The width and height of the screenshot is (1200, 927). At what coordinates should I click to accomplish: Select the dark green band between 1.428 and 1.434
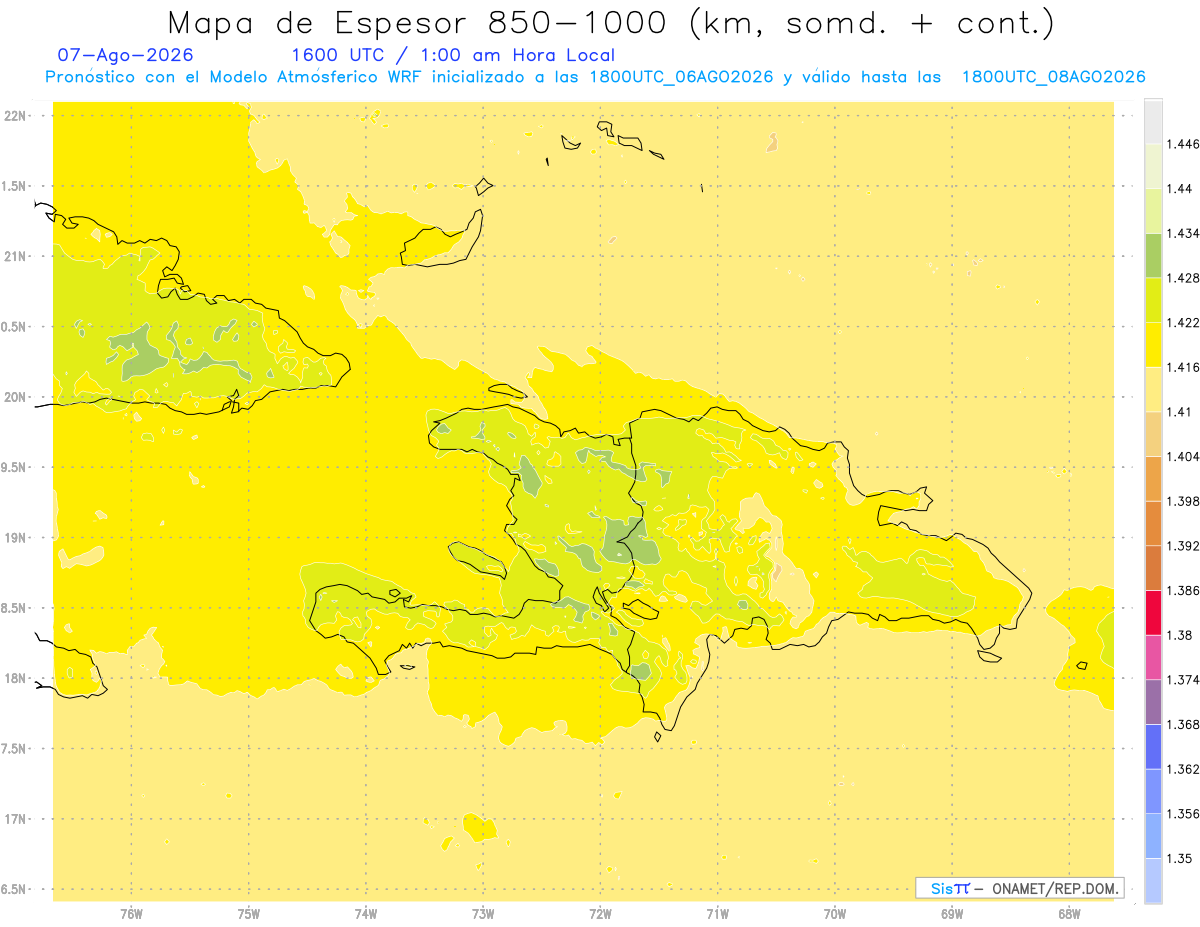click(1153, 255)
